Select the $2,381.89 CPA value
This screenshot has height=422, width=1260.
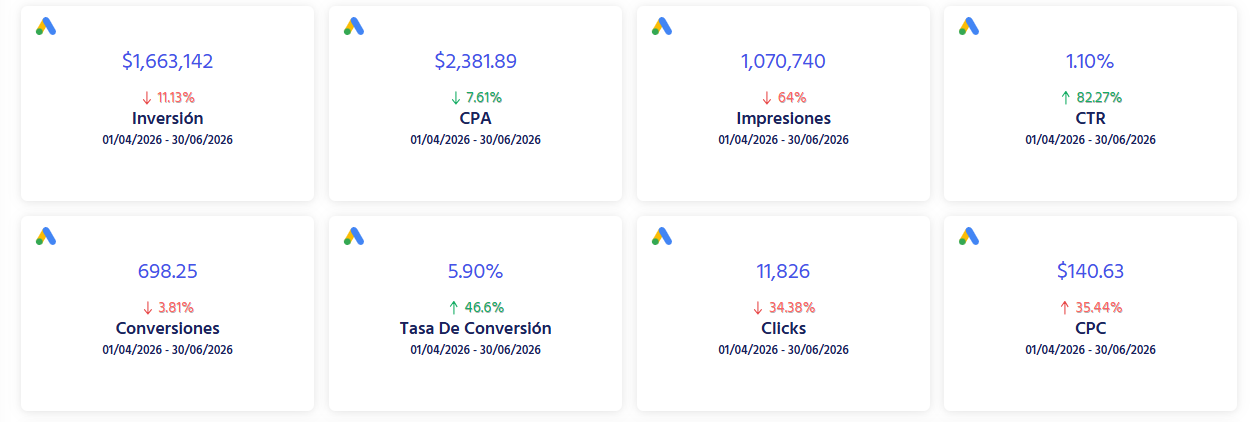coord(476,62)
